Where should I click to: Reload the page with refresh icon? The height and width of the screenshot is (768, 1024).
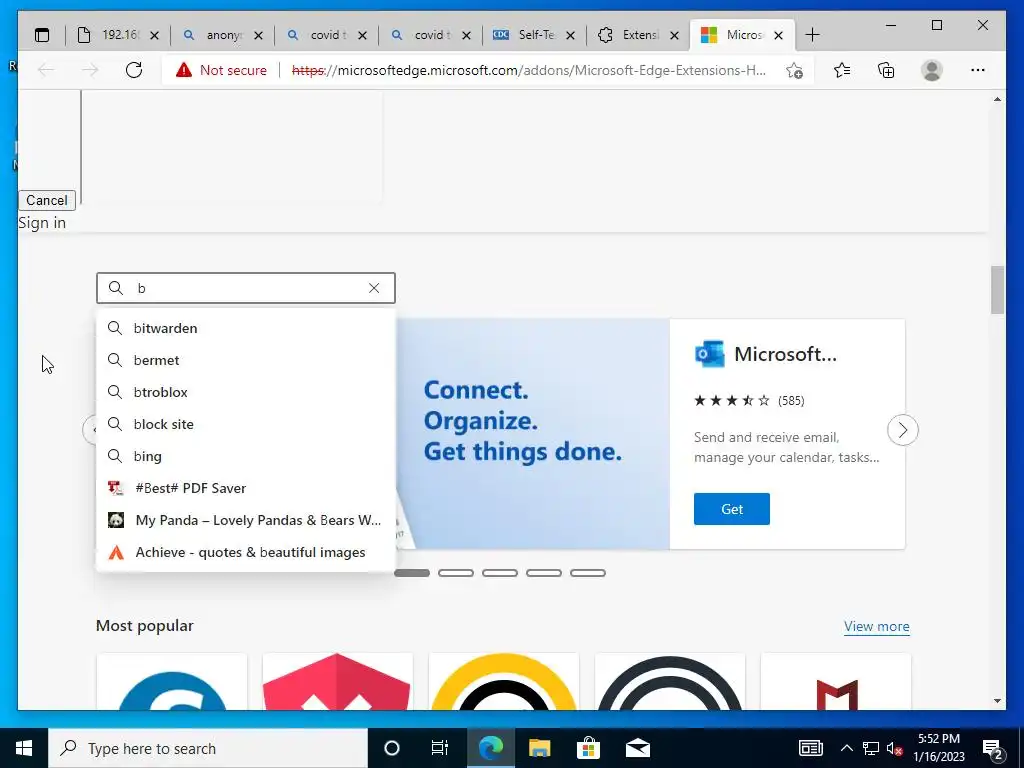tap(134, 70)
